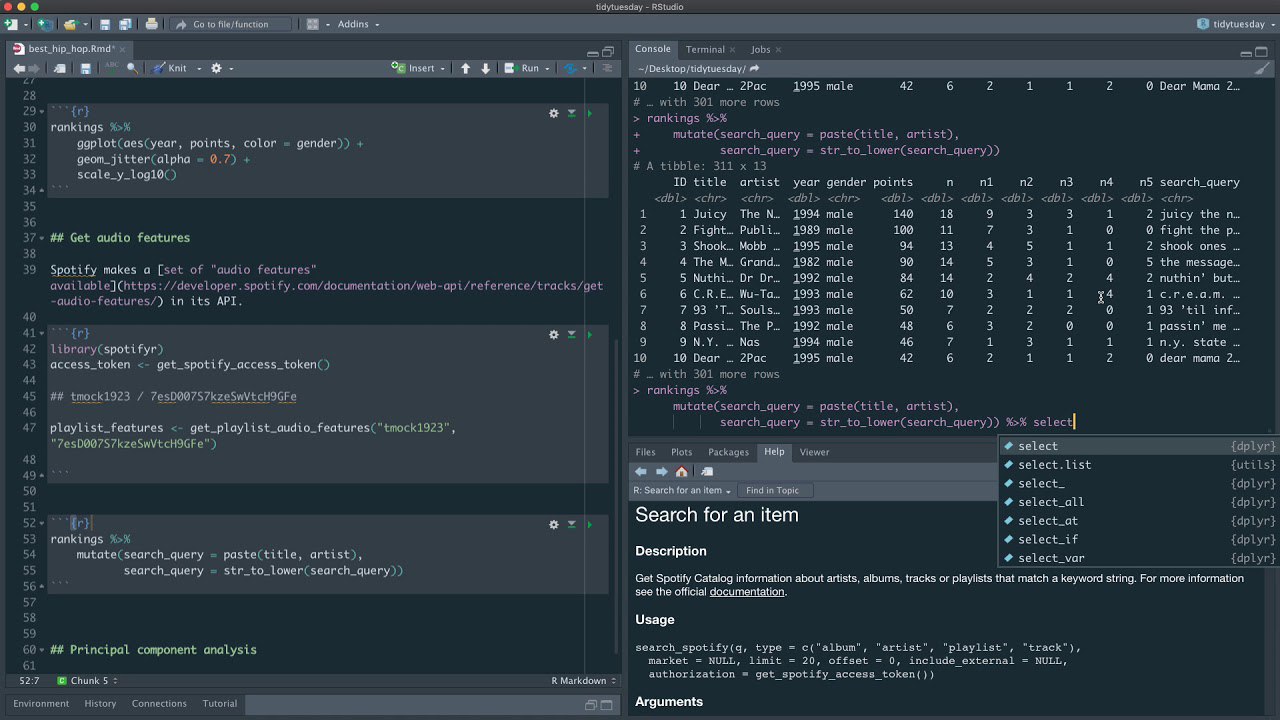Run the current chunk starting line 52
This screenshot has width=1280, height=720.
pyautogui.click(x=589, y=524)
